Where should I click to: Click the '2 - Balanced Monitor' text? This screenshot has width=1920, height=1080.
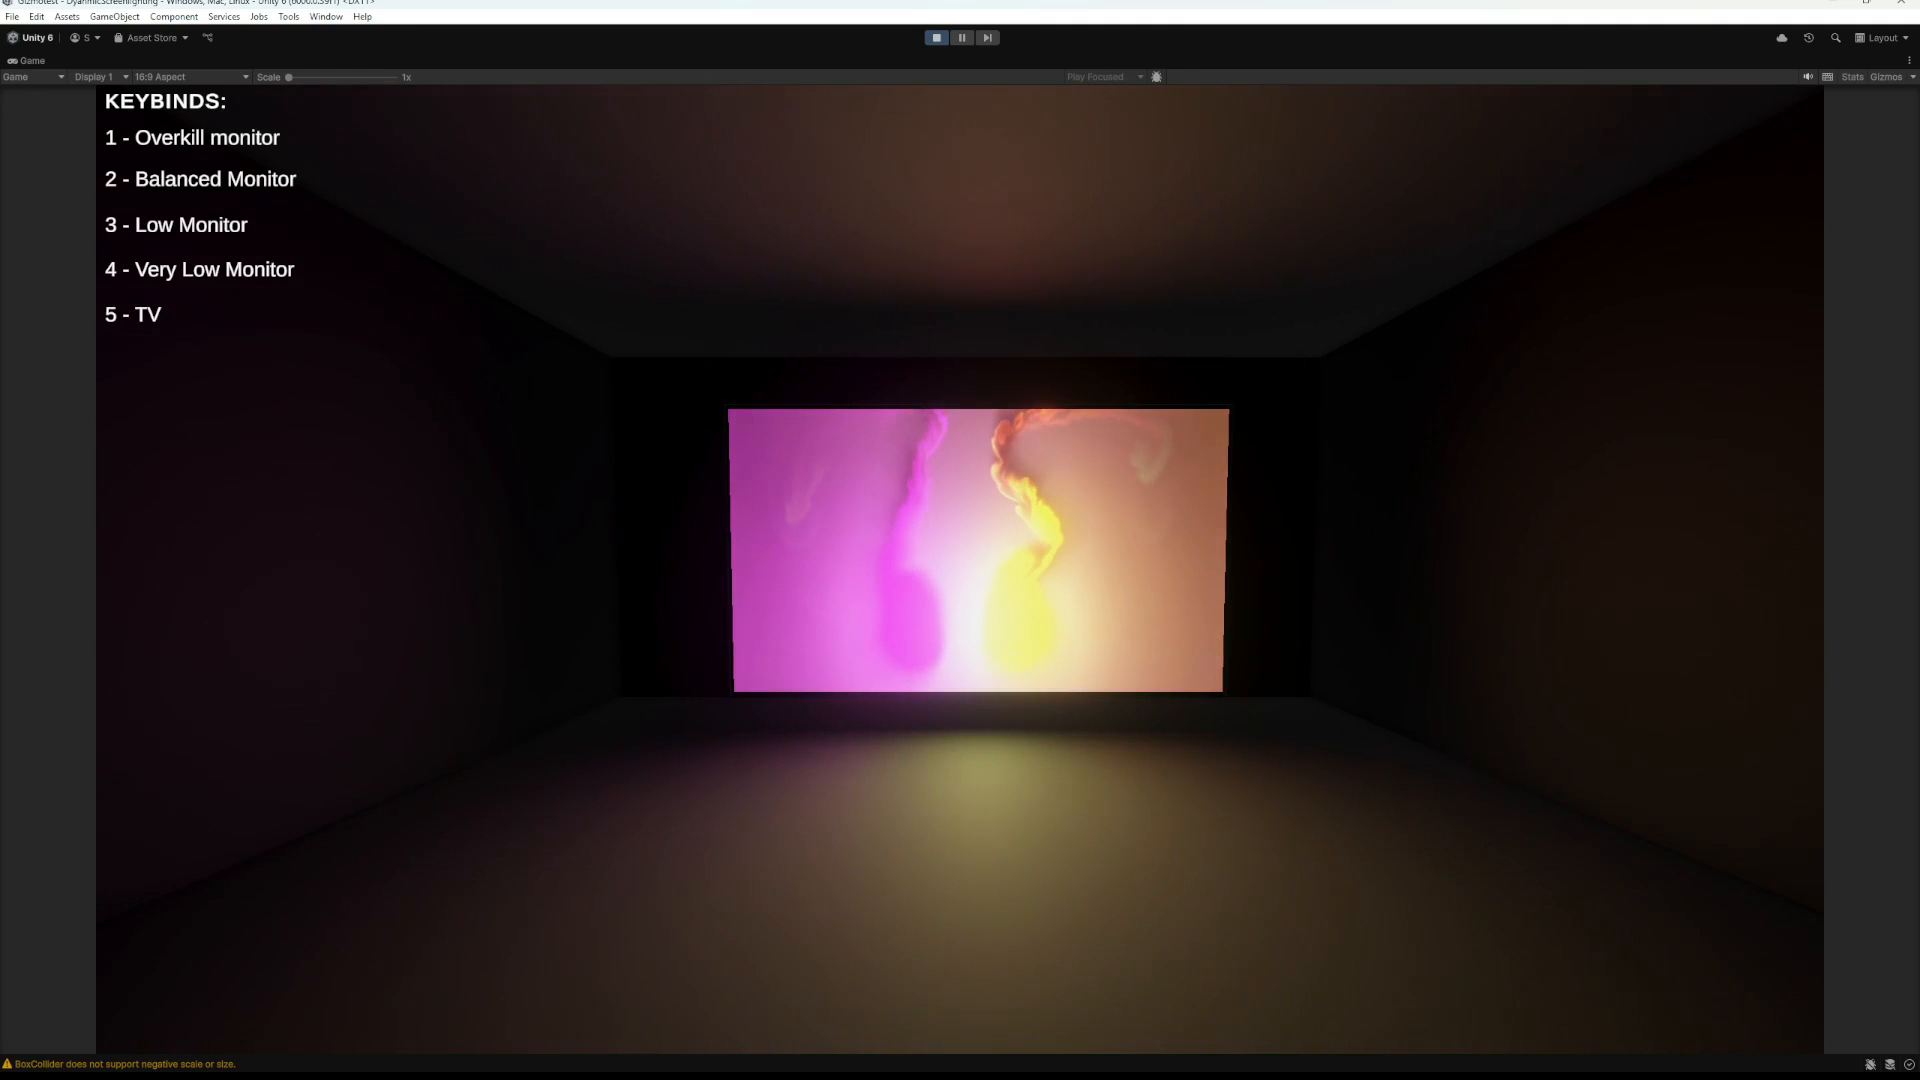[x=200, y=180]
